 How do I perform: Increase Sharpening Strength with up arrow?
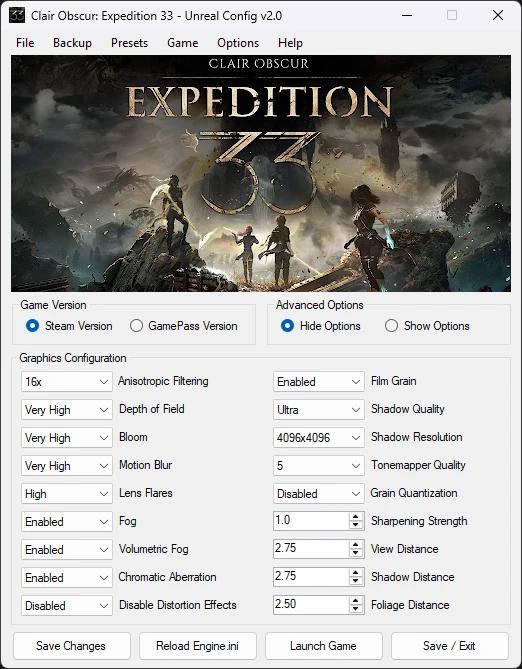(x=356, y=517)
